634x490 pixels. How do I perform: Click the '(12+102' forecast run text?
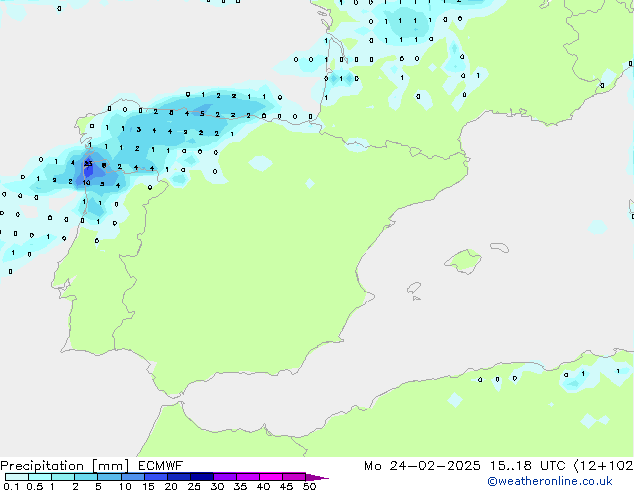(603, 466)
